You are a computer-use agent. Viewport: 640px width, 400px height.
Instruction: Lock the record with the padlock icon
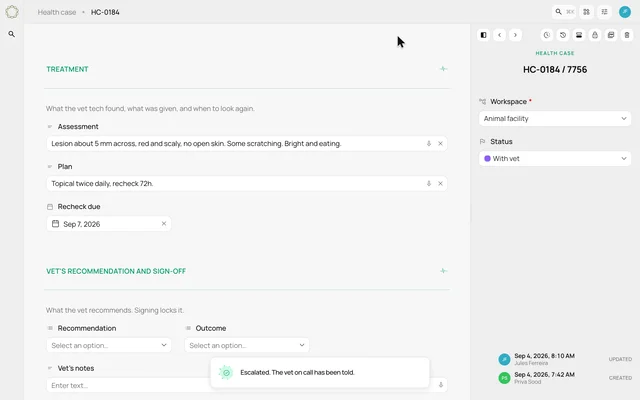coord(595,35)
